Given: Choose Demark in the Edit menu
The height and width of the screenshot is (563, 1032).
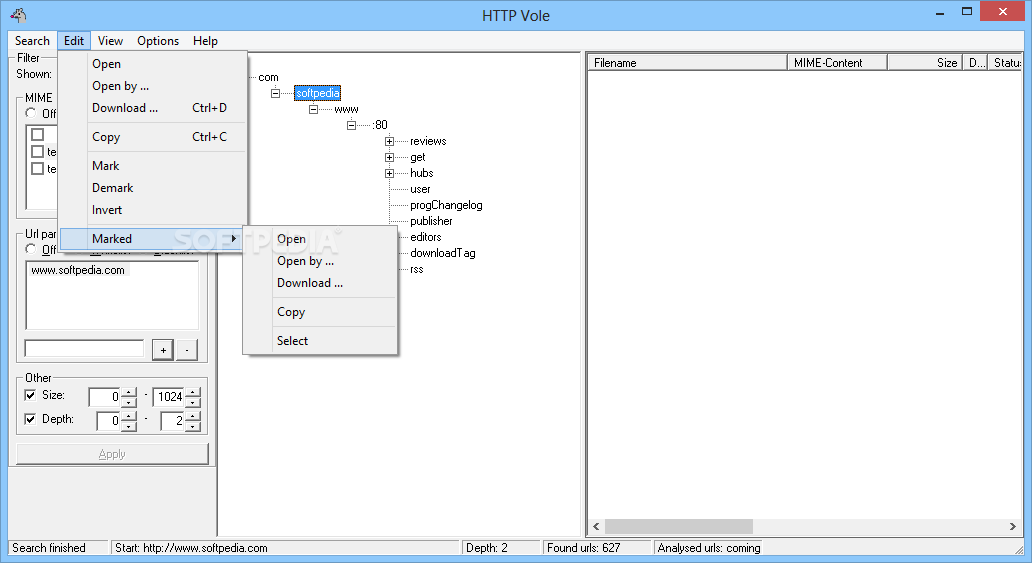Looking at the screenshot, I should (153, 188).
